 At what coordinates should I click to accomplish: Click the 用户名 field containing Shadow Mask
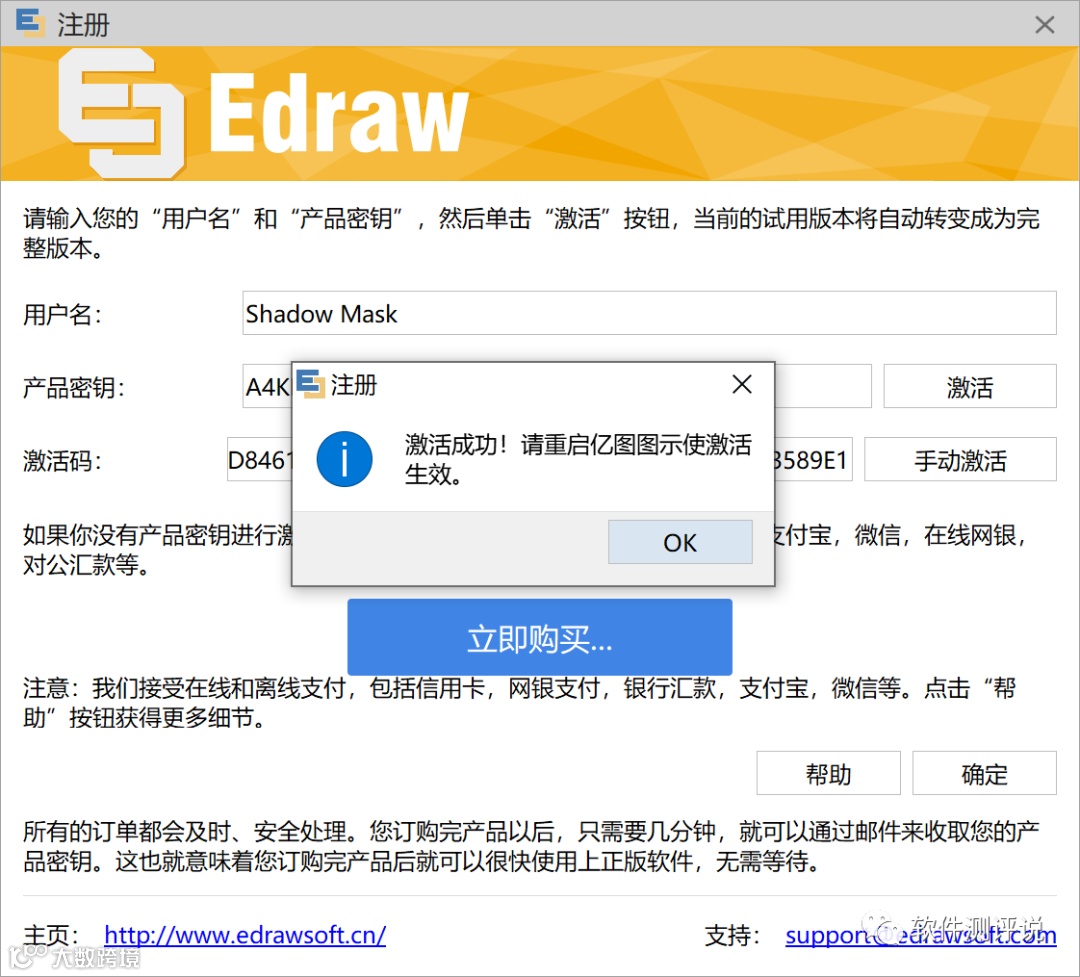[649, 313]
